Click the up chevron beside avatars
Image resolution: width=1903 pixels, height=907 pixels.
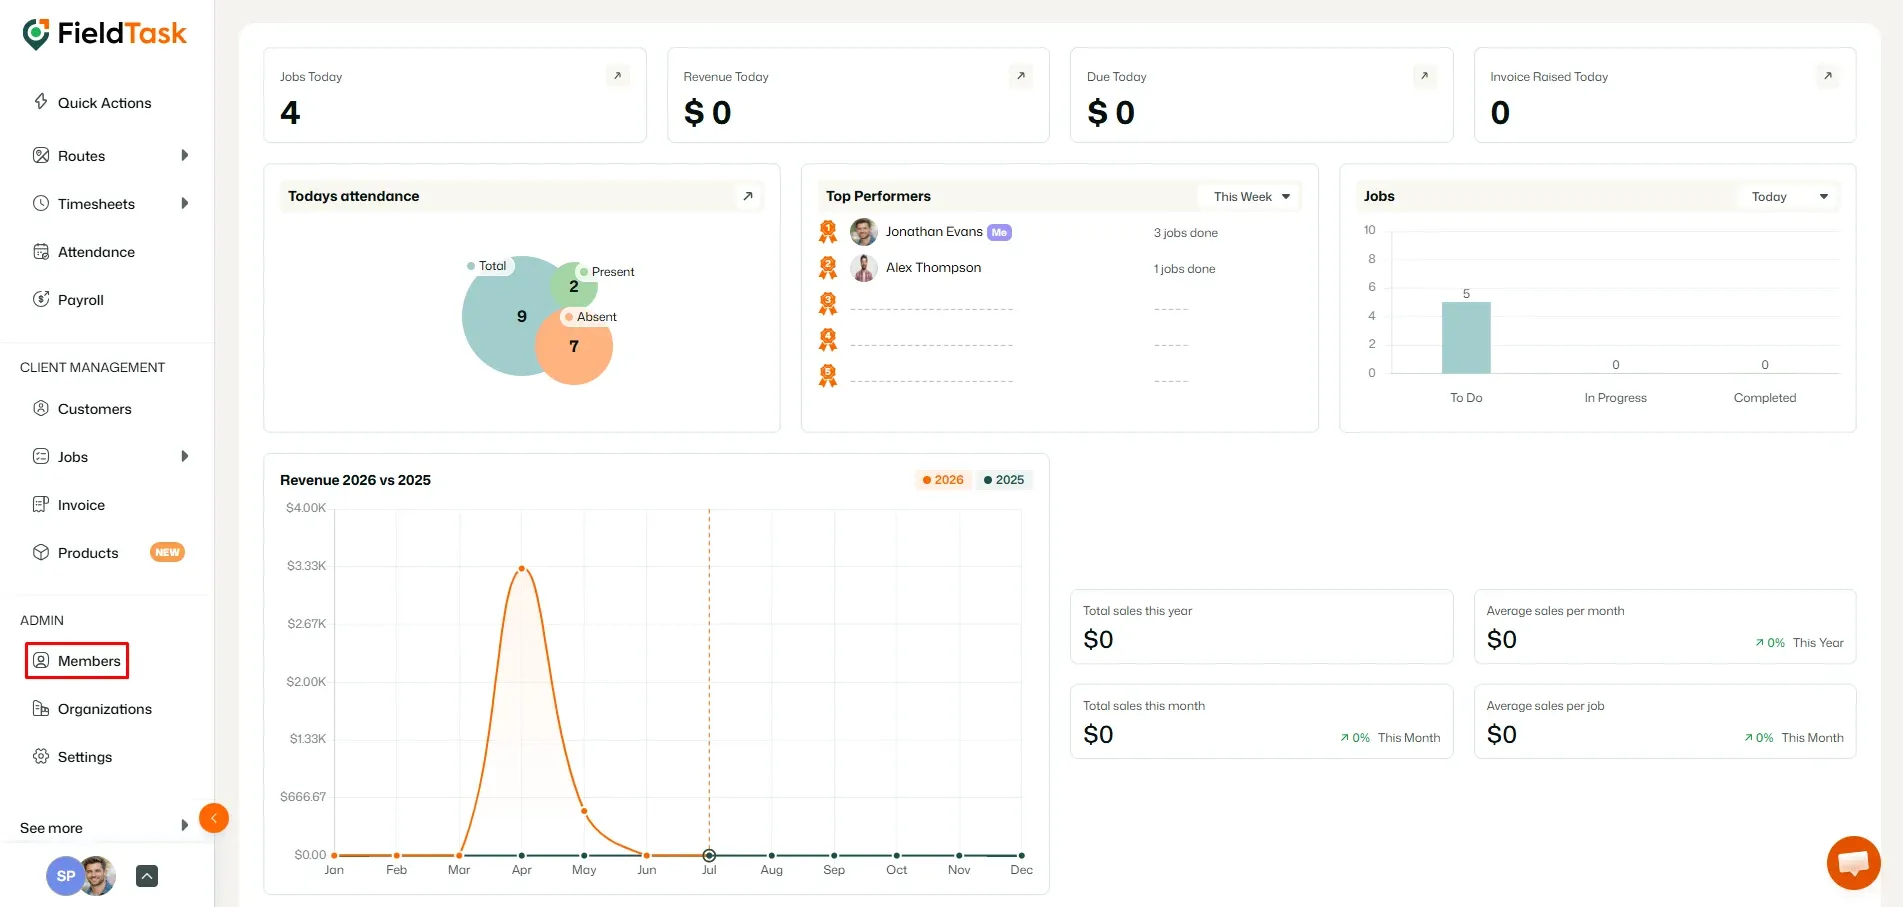pyautogui.click(x=147, y=876)
